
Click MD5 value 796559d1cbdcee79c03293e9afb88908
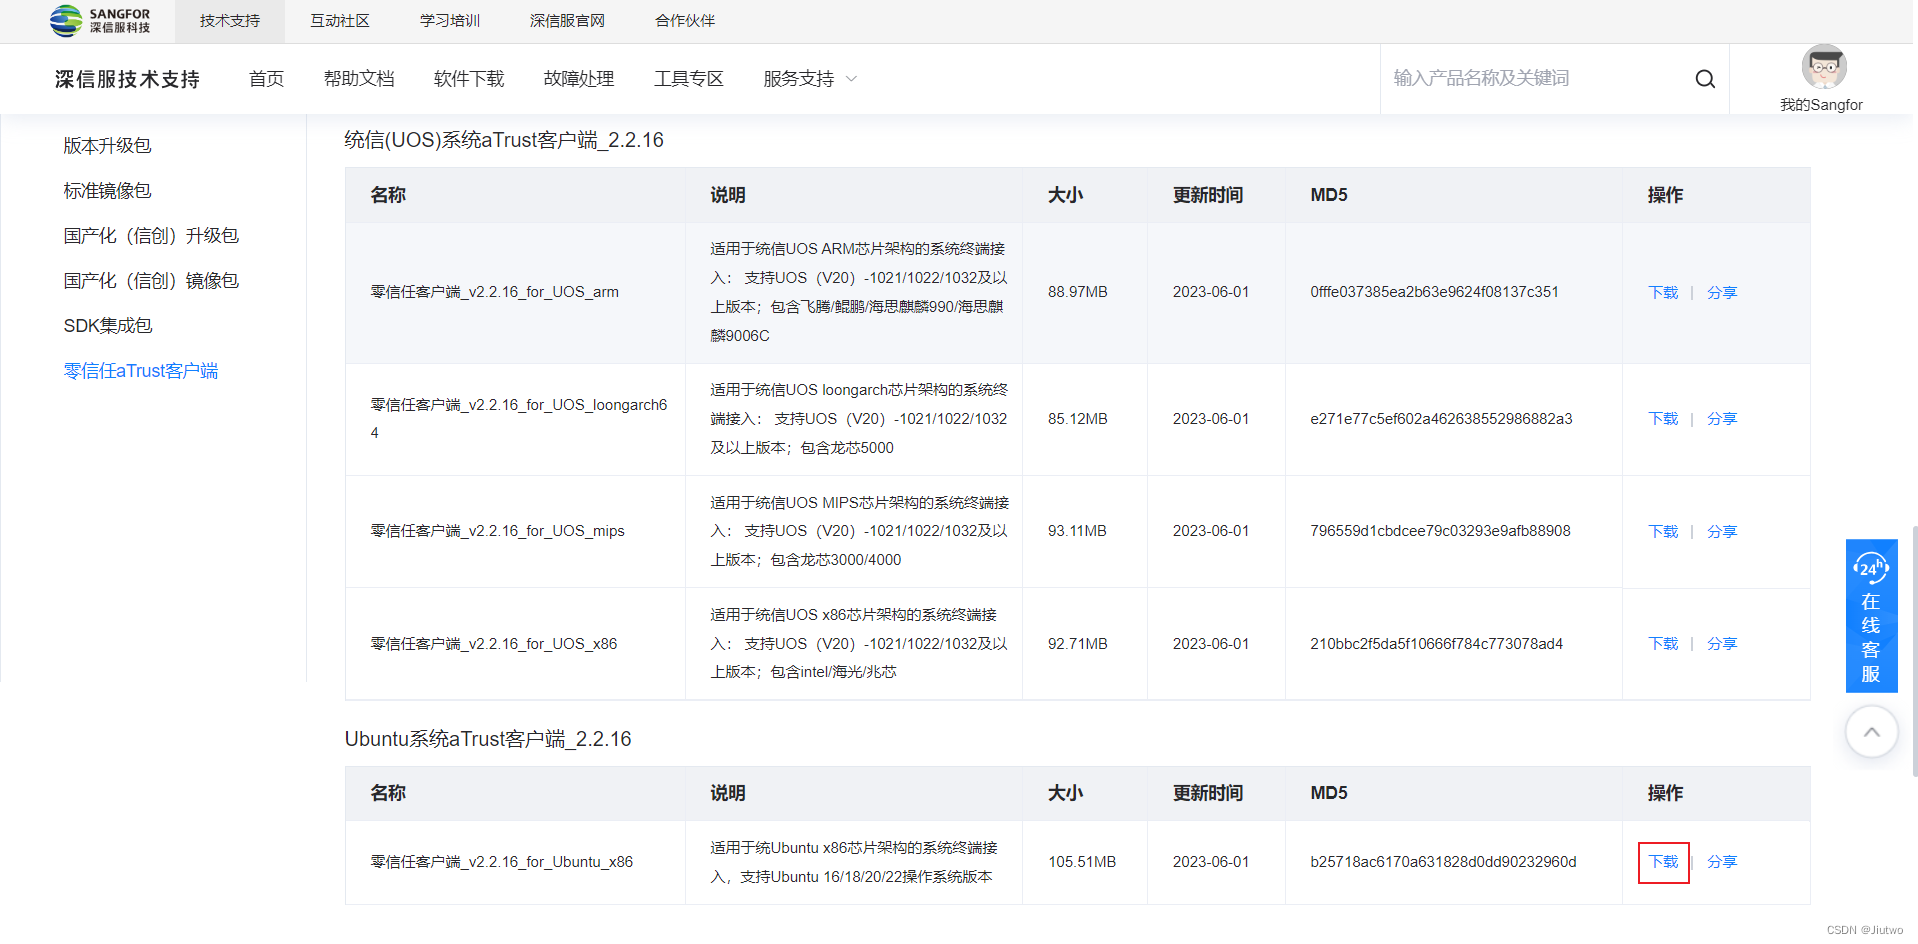(1440, 531)
